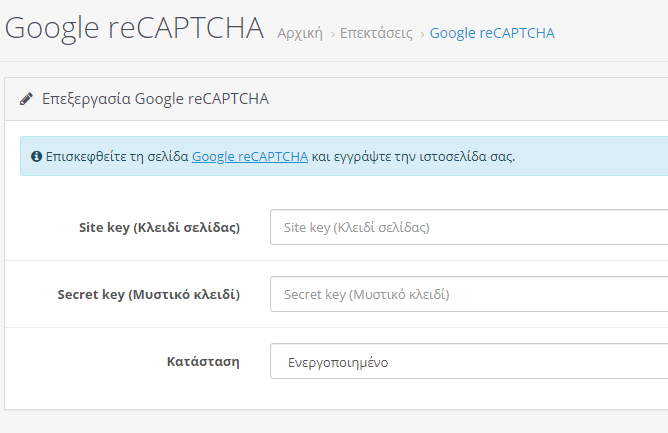Click the pencil edit icon in panel heading
This screenshot has height=433, width=668.
click(26, 99)
